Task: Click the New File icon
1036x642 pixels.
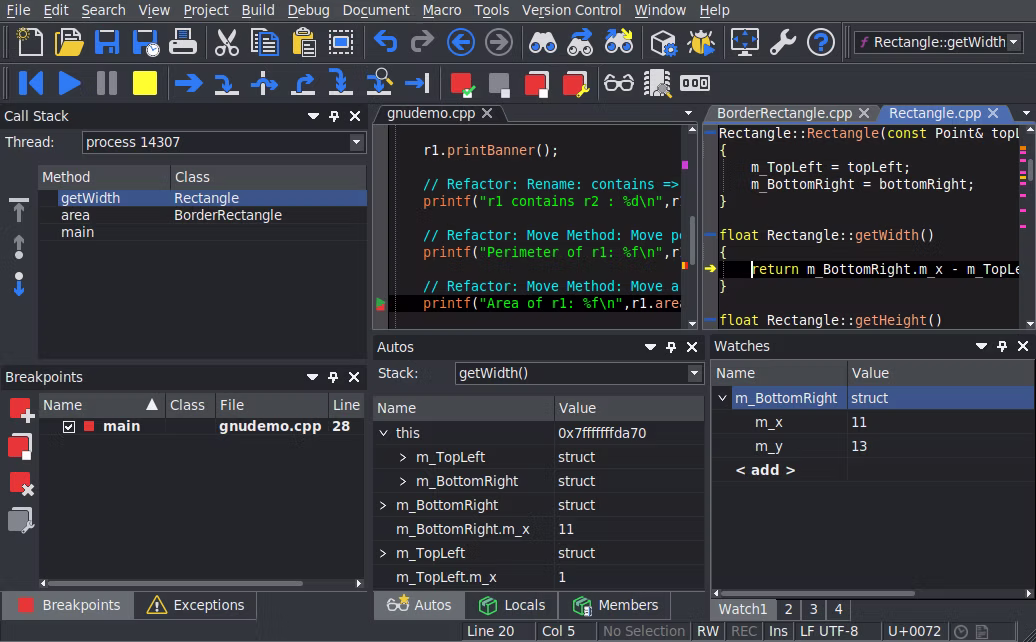Action: tap(29, 42)
